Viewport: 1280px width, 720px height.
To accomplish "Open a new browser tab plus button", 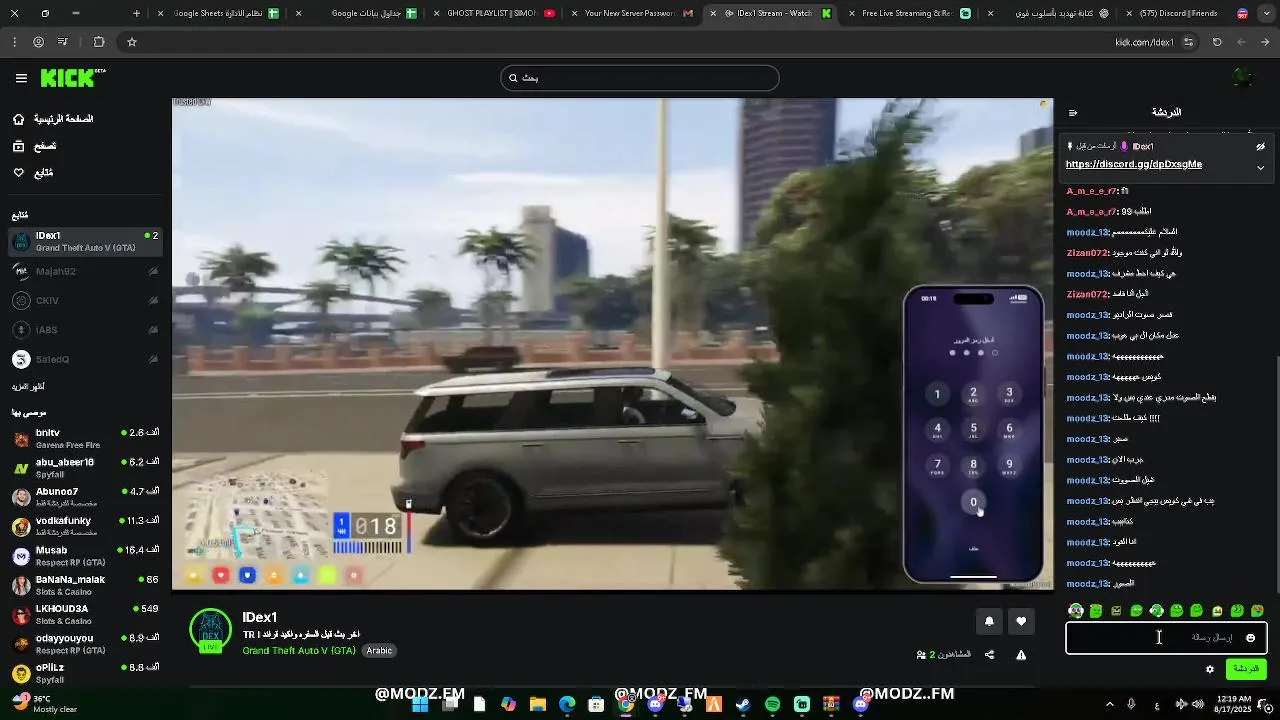I will coord(138,14).
